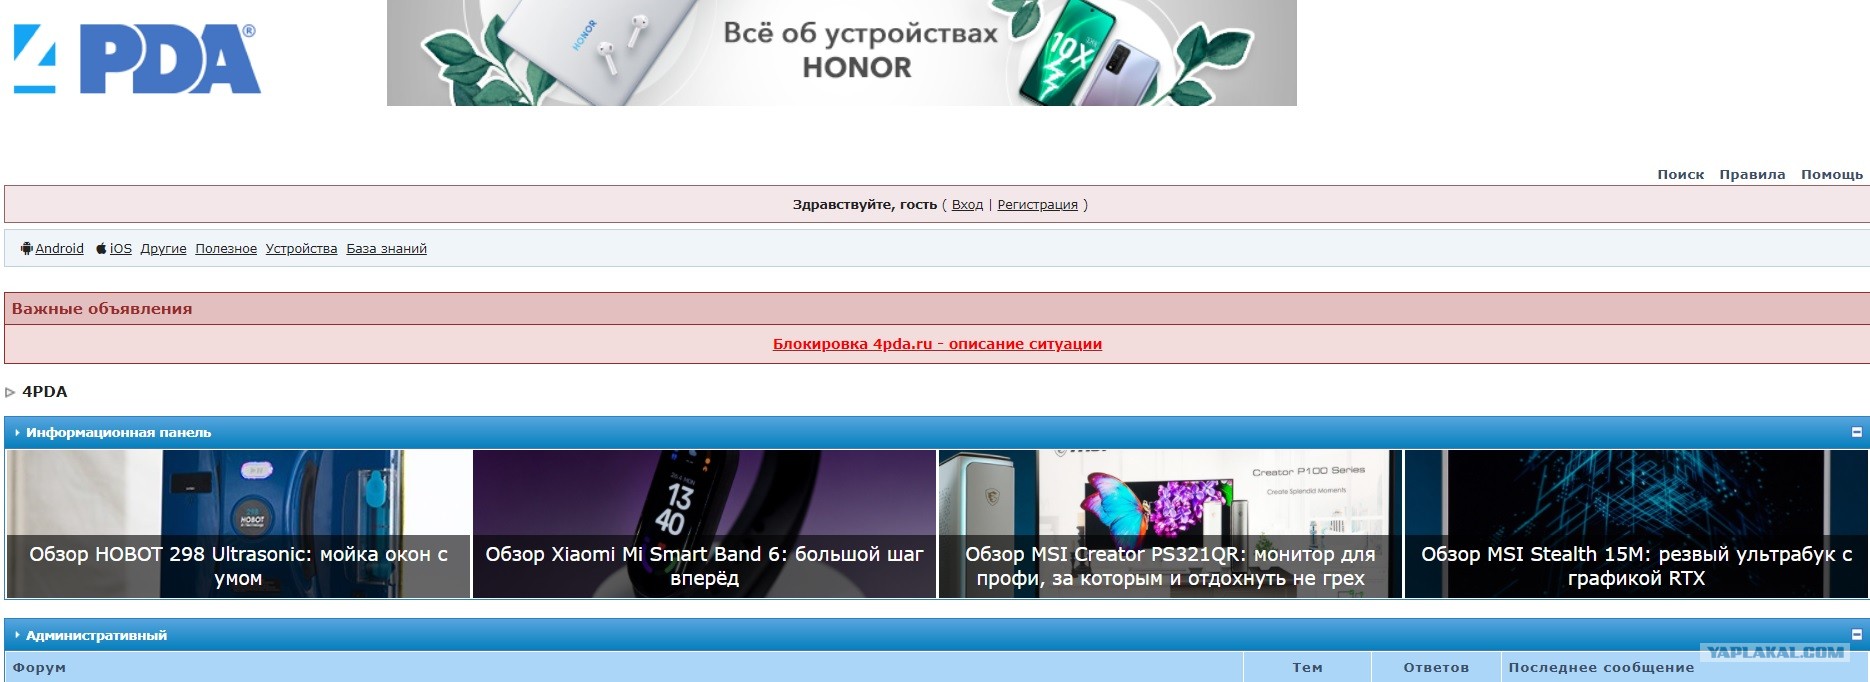Open Правила rules link

1752,174
